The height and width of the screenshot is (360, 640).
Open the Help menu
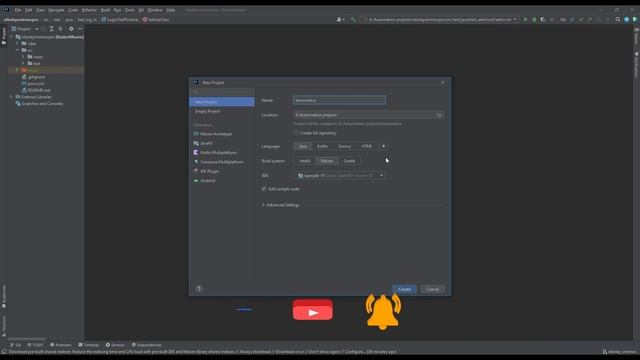click(171, 10)
